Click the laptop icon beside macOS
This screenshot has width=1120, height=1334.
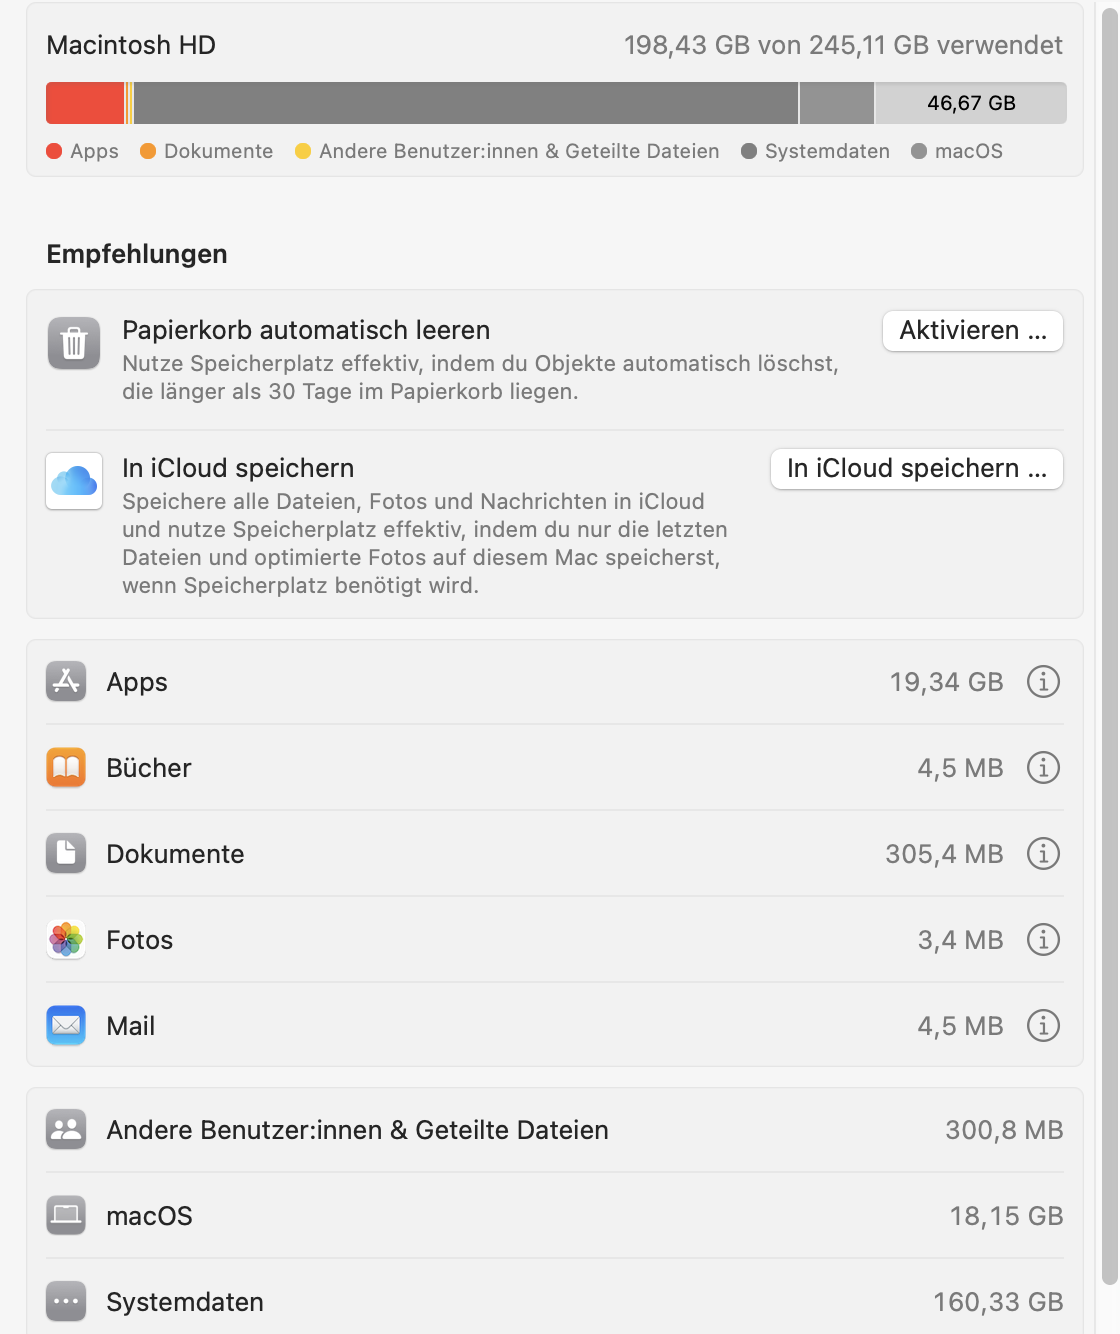pyautogui.click(x=66, y=1215)
